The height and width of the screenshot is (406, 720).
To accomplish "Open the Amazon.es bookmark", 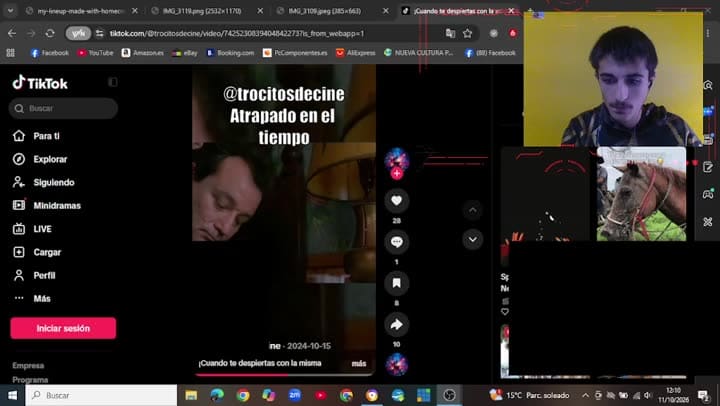I will click(x=142, y=53).
